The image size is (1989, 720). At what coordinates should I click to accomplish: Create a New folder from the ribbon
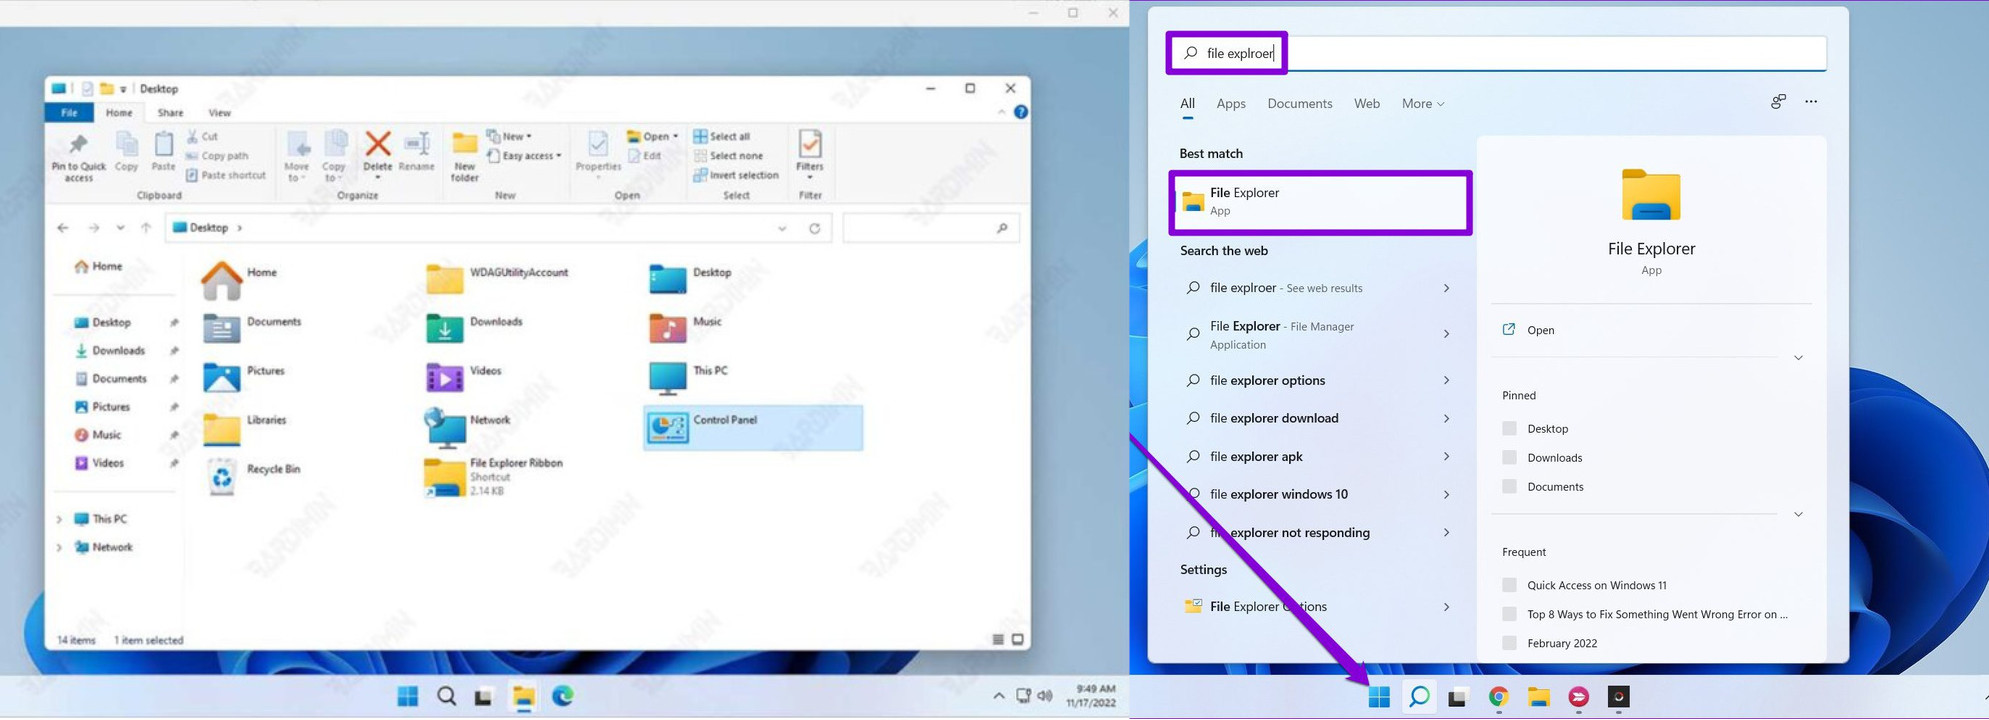[x=465, y=157]
